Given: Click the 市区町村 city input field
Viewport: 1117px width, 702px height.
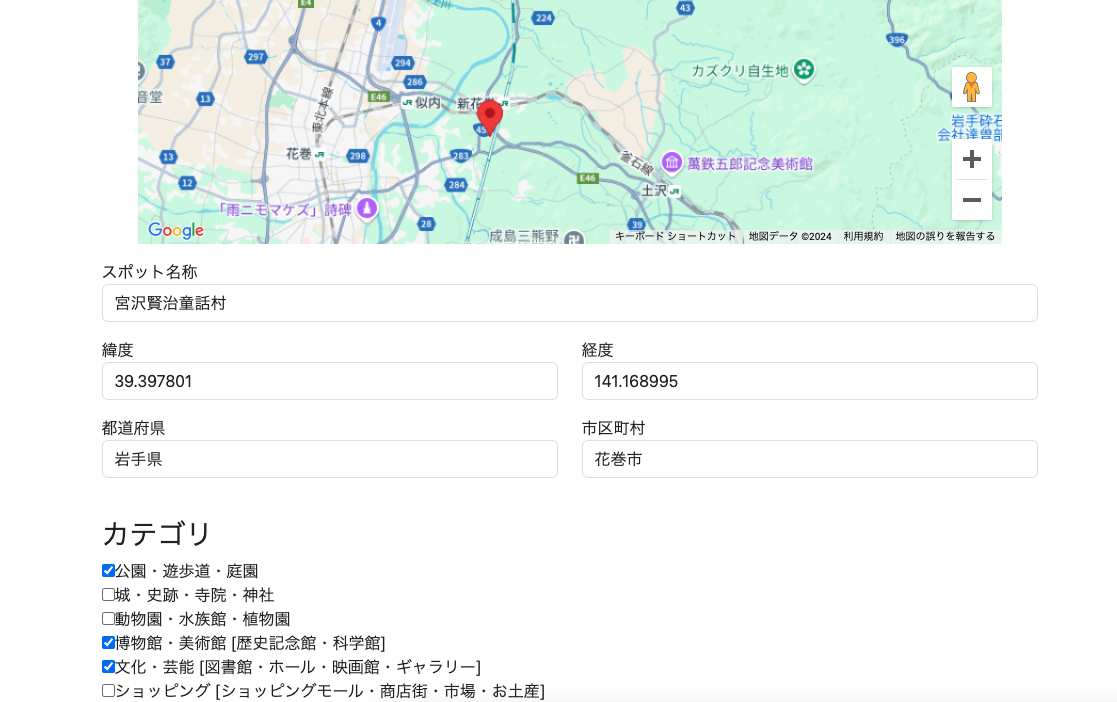Looking at the screenshot, I should tap(809, 459).
